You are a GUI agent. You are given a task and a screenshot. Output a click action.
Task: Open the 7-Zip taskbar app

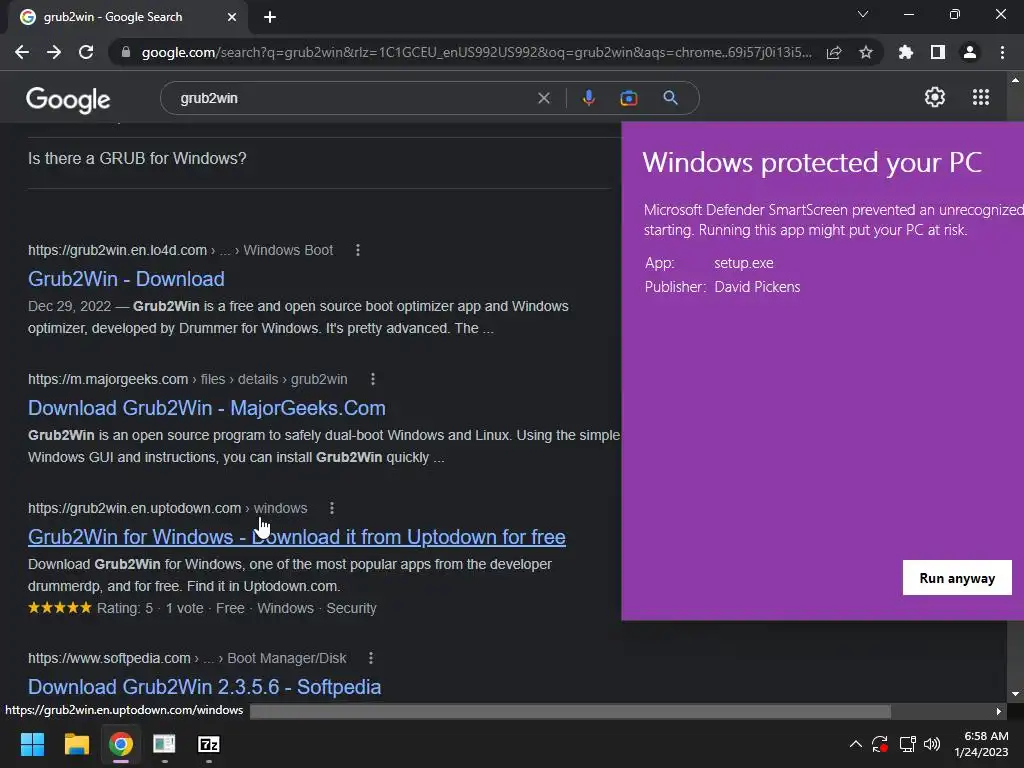(208, 744)
